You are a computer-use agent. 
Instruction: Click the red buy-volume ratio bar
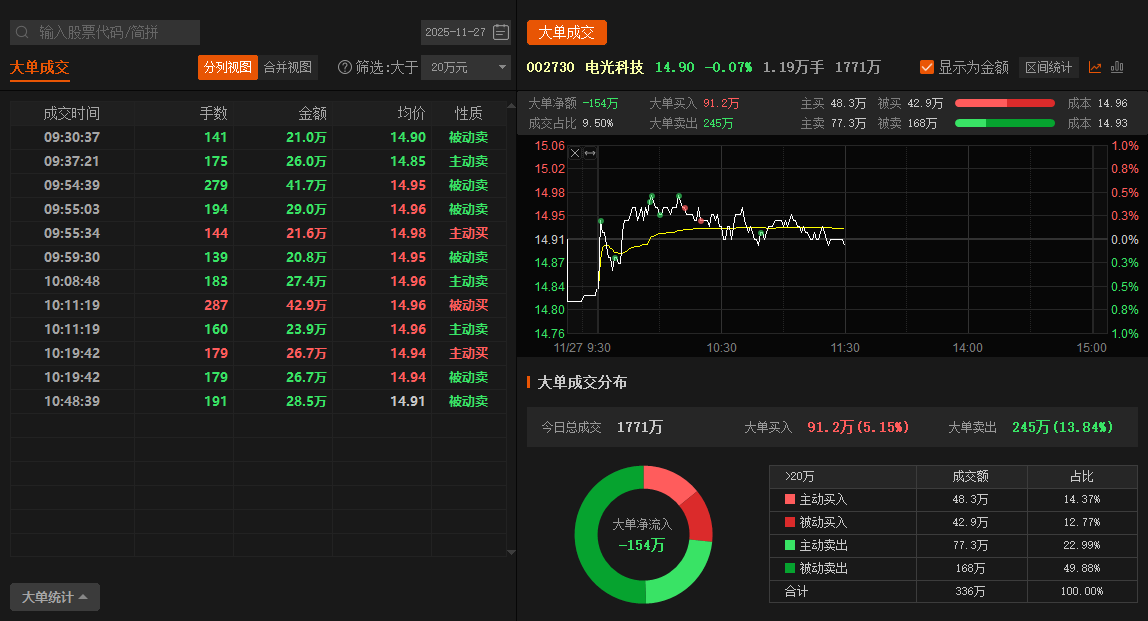click(1004, 103)
